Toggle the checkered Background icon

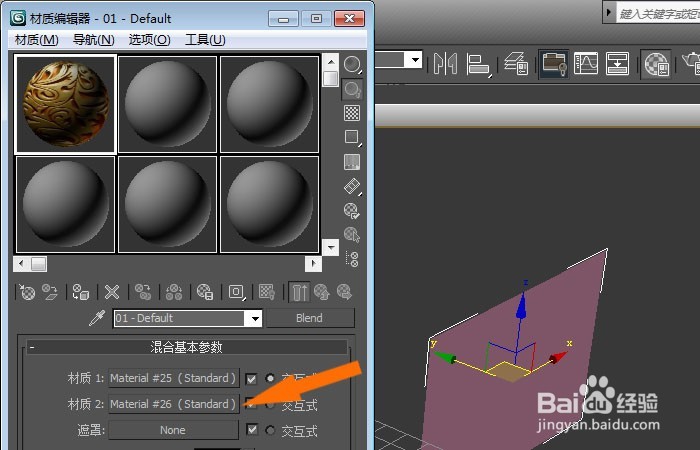[352, 113]
